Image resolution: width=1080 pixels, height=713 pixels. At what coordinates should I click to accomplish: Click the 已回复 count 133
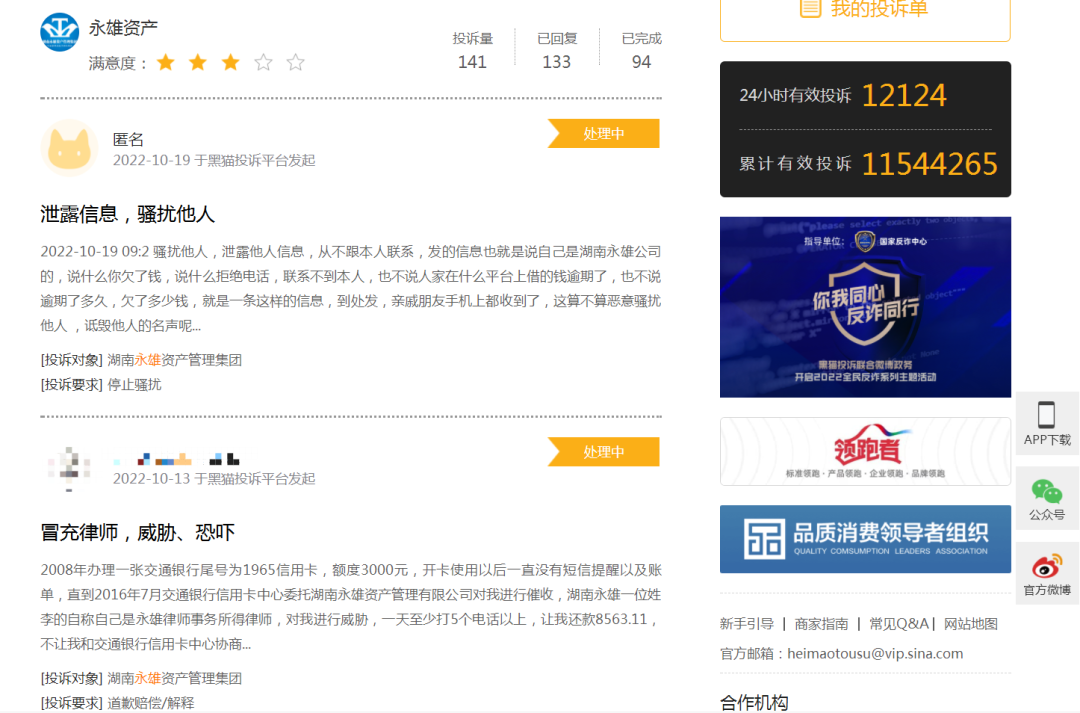tap(557, 62)
